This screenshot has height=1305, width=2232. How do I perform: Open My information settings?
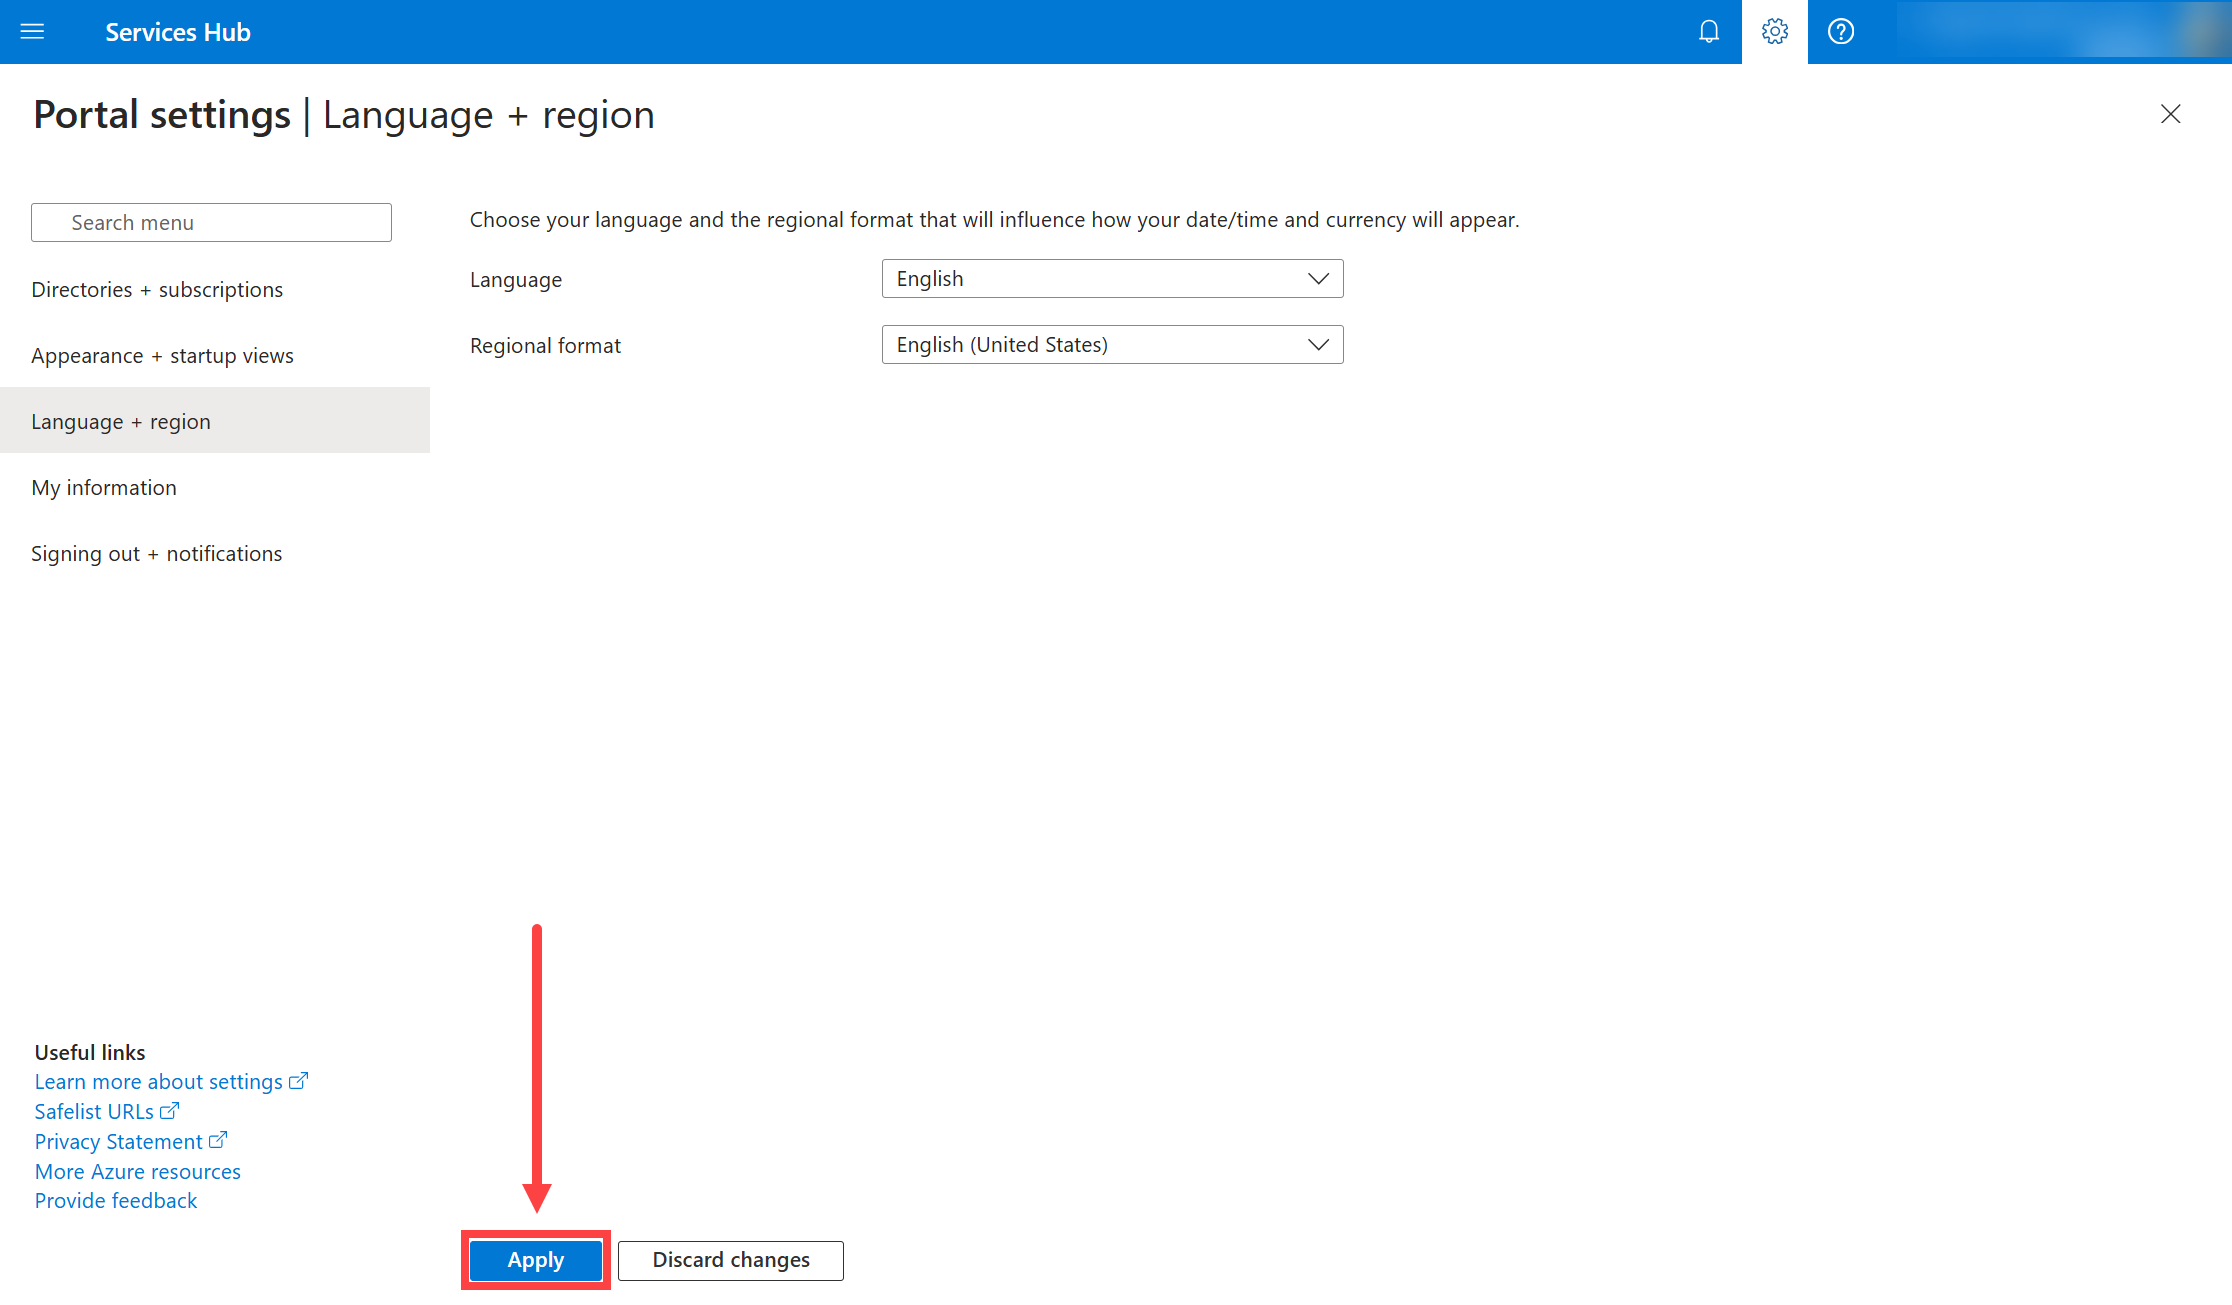104,488
